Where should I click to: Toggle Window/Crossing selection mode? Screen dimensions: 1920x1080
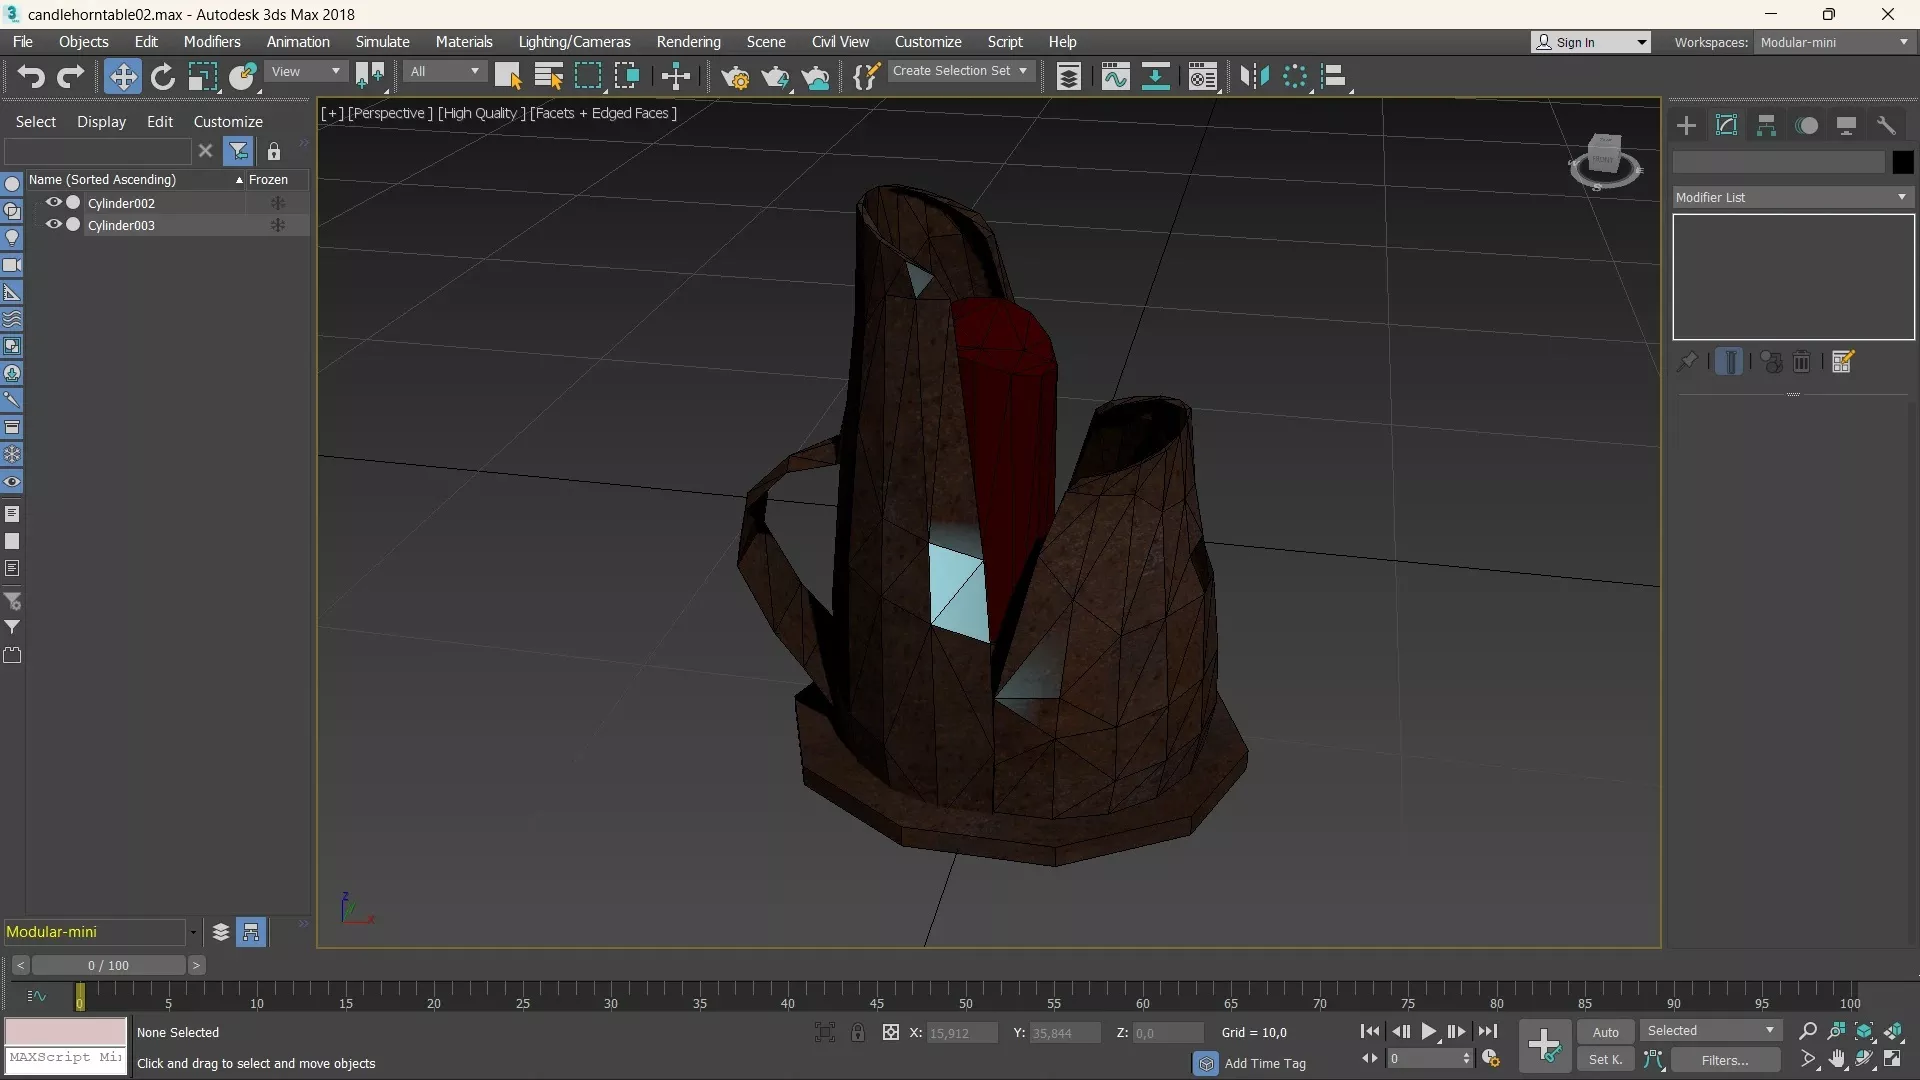627,77
